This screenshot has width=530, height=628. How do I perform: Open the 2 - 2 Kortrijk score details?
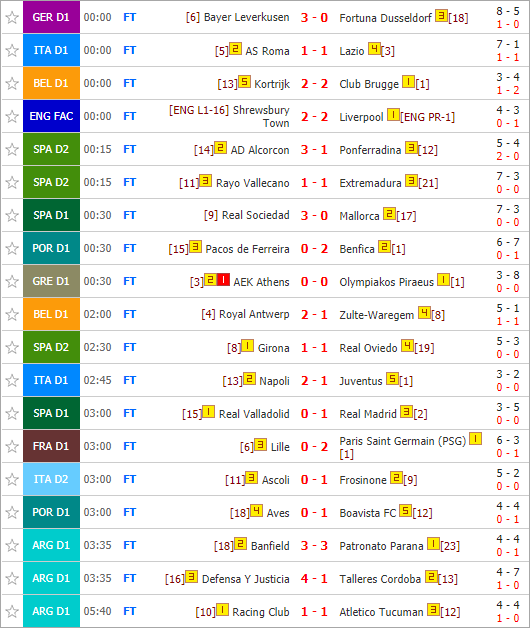tap(314, 83)
